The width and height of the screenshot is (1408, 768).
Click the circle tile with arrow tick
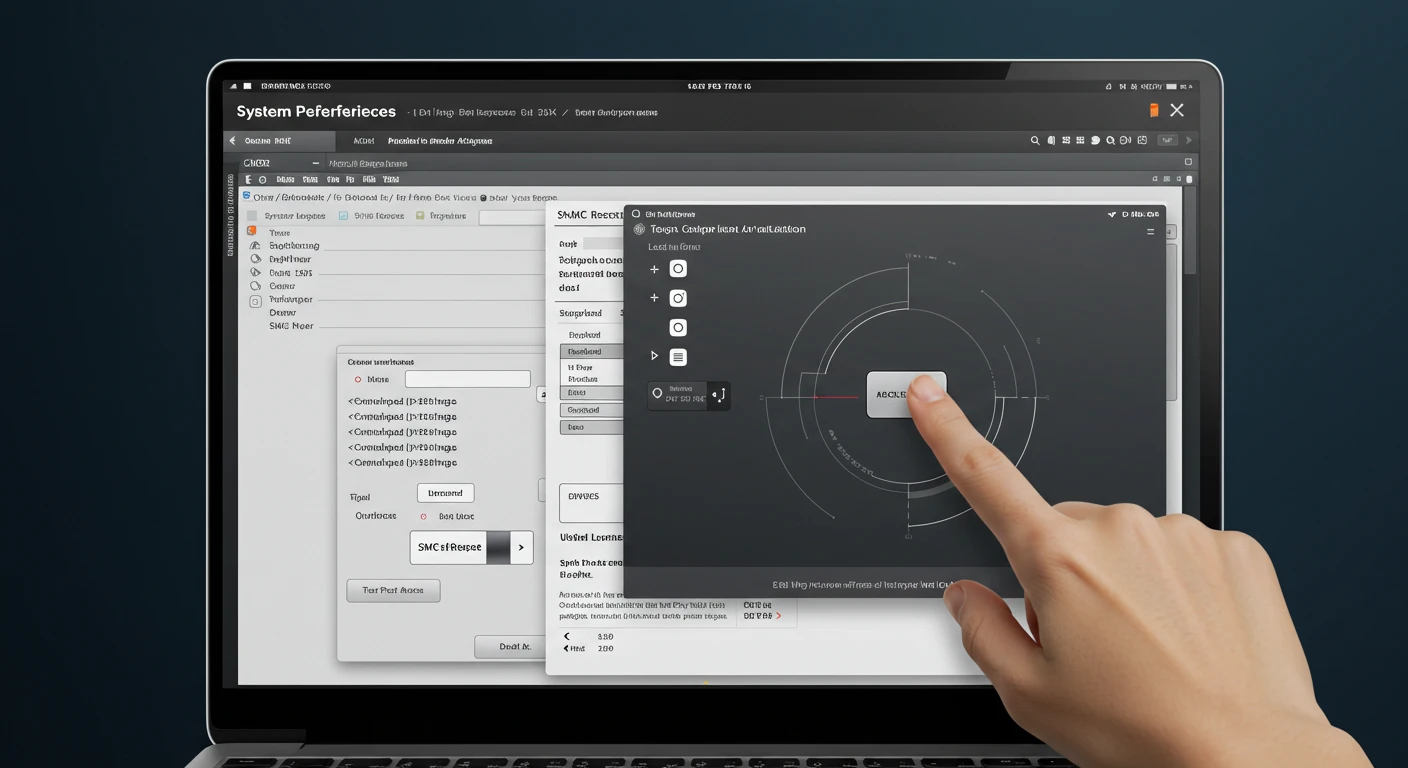click(678, 298)
